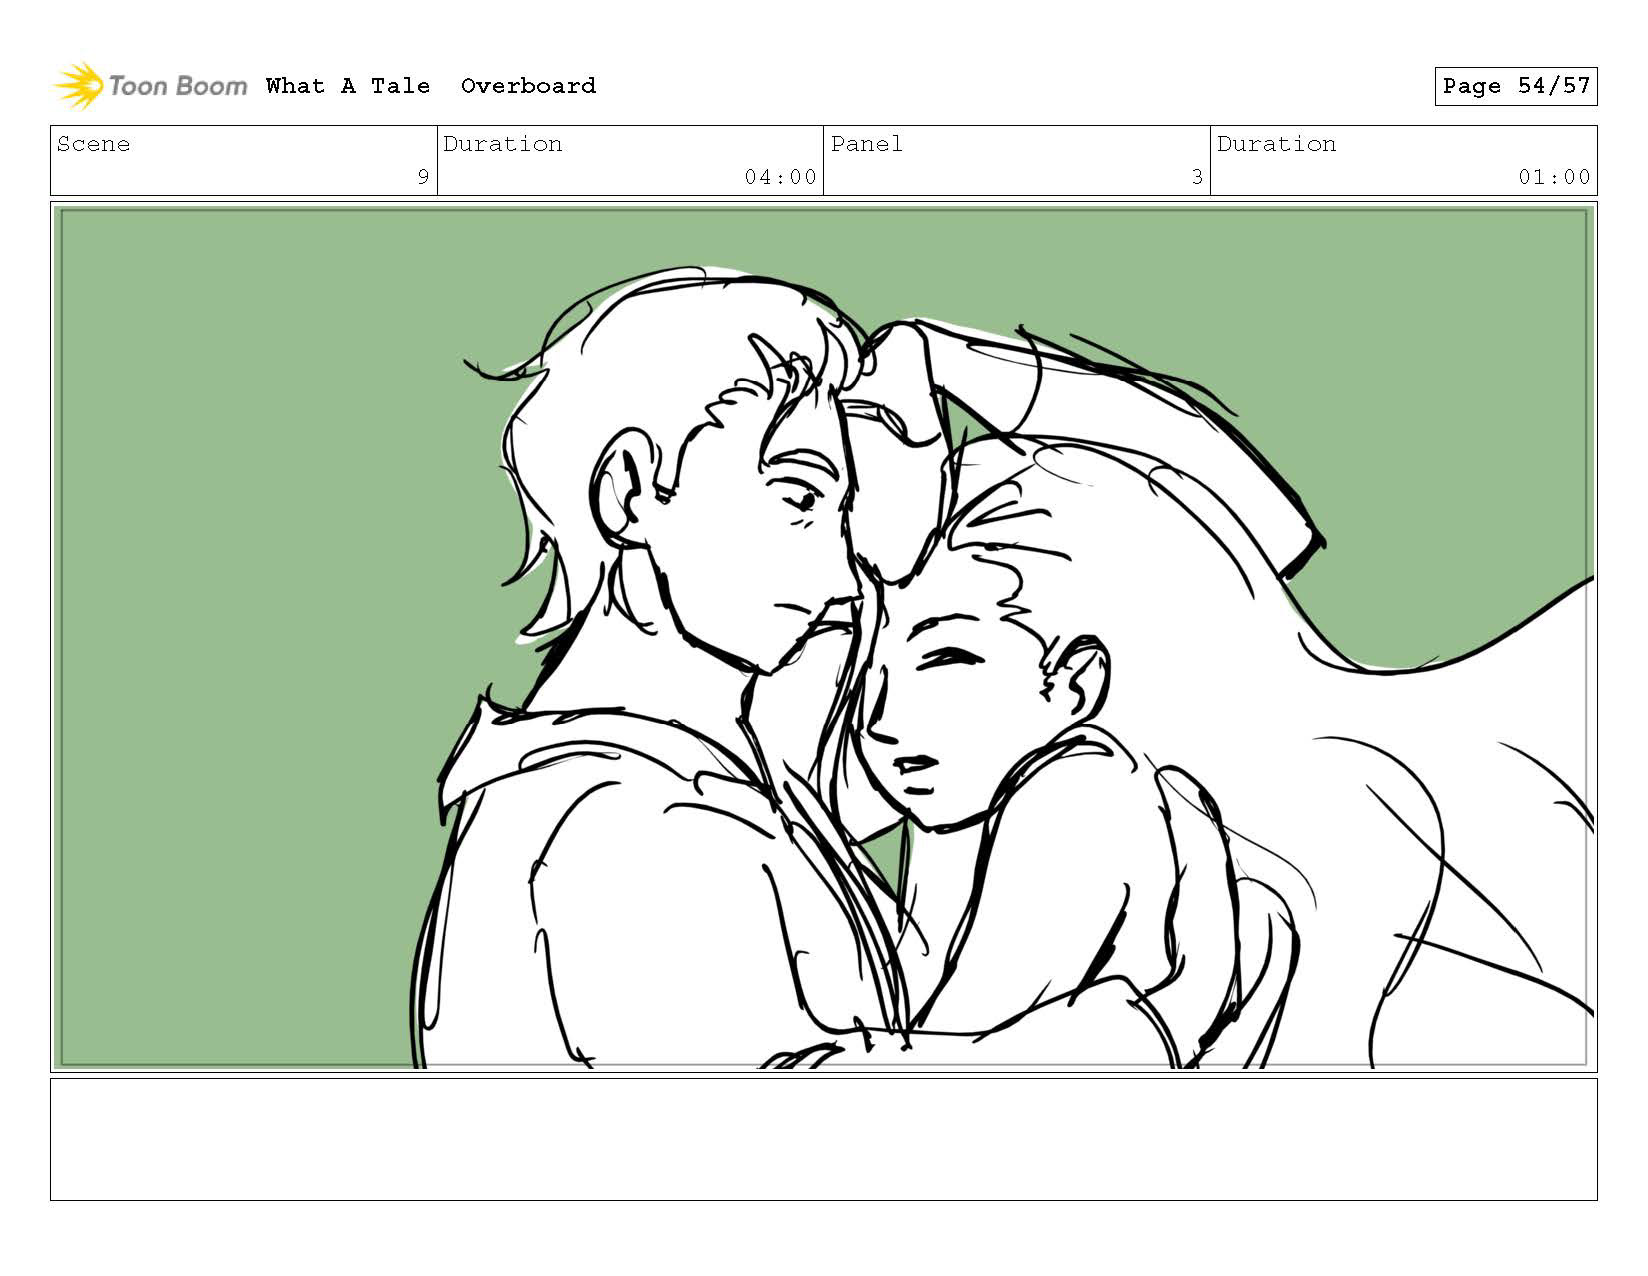Viewport: 1648px width, 1276px height.
Task: Click the Scene header cell
Action: [x=244, y=160]
